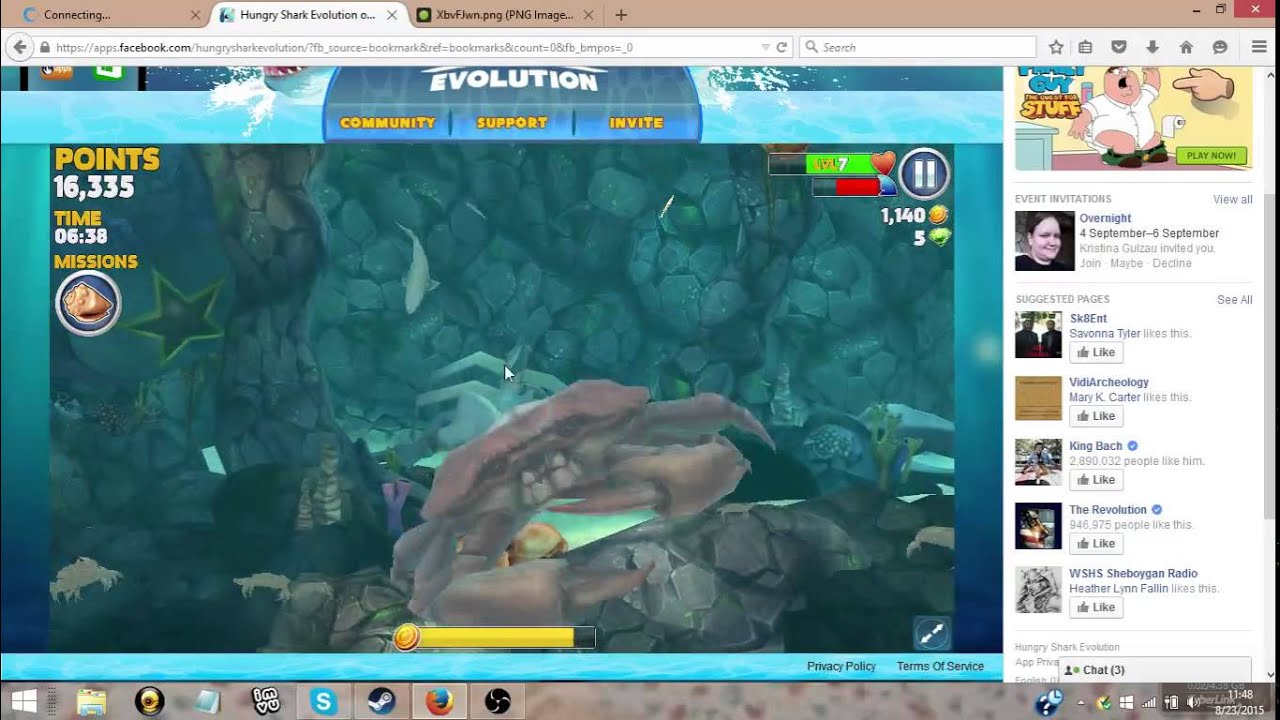Like The Revolution page

(x=1096, y=544)
